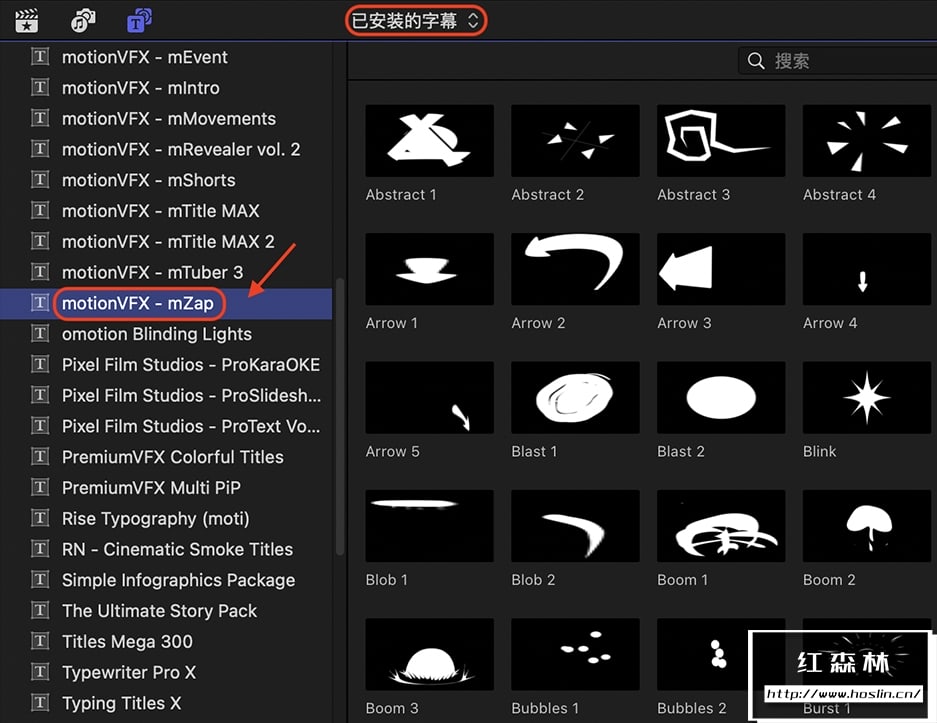Select the Bubbles 1 title thumbnail

click(x=575, y=654)
